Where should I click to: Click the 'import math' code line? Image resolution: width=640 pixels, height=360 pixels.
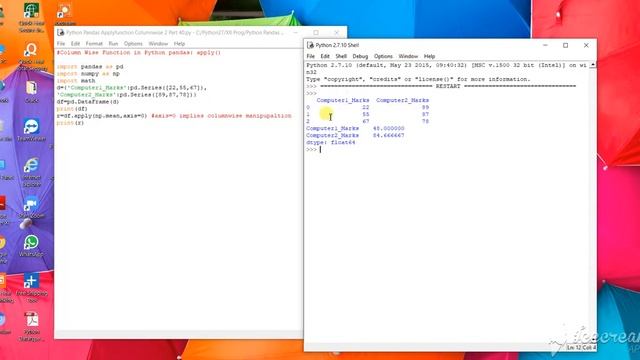(x=76, y=81)
